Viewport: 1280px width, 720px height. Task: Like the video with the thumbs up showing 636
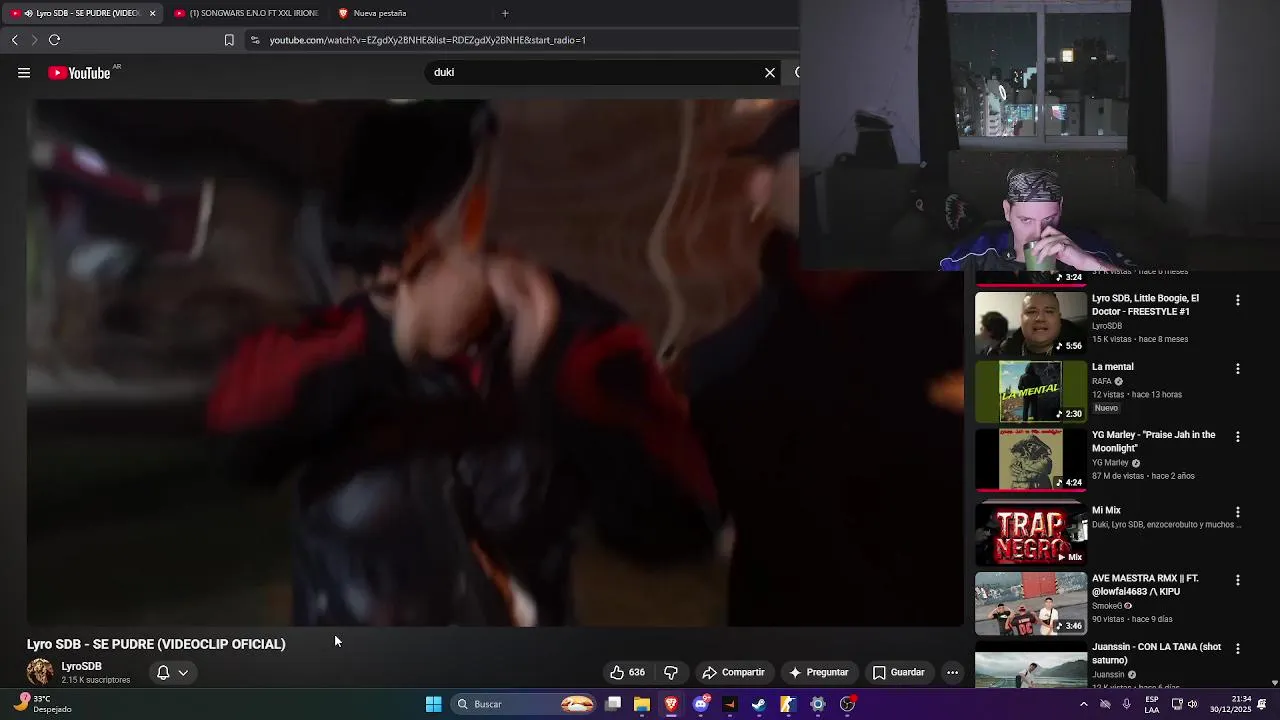628,672
